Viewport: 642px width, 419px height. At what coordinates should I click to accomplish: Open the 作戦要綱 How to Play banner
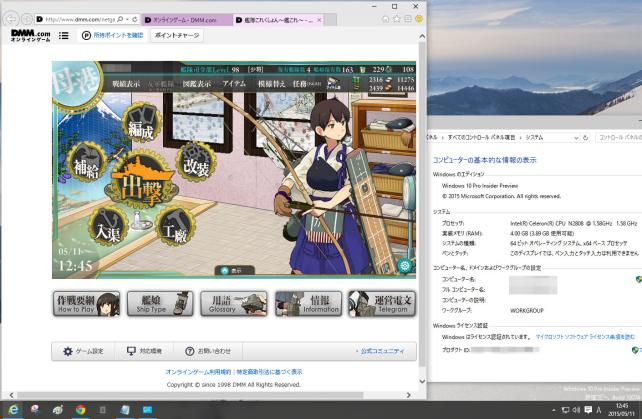86,304
